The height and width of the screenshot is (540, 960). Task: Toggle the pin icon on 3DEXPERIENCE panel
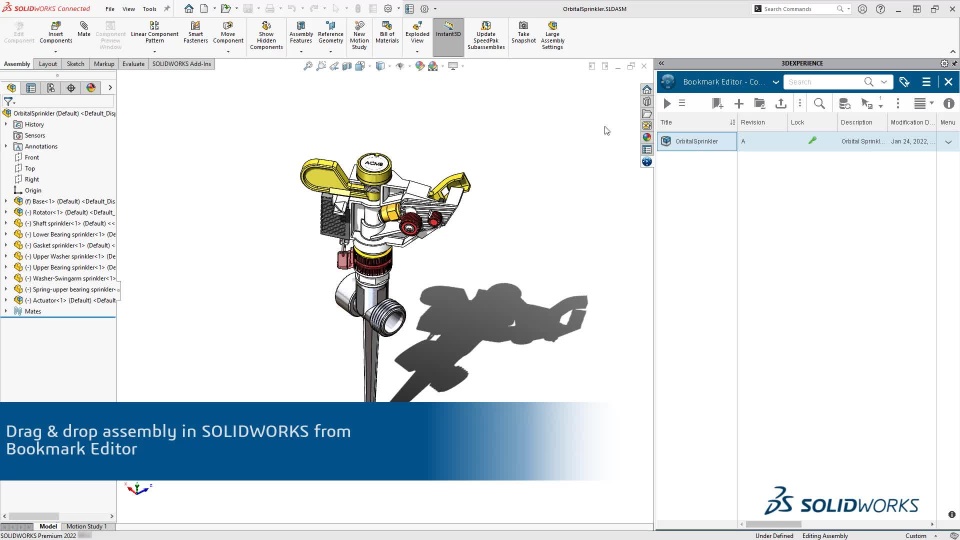[x=954, y=63]
